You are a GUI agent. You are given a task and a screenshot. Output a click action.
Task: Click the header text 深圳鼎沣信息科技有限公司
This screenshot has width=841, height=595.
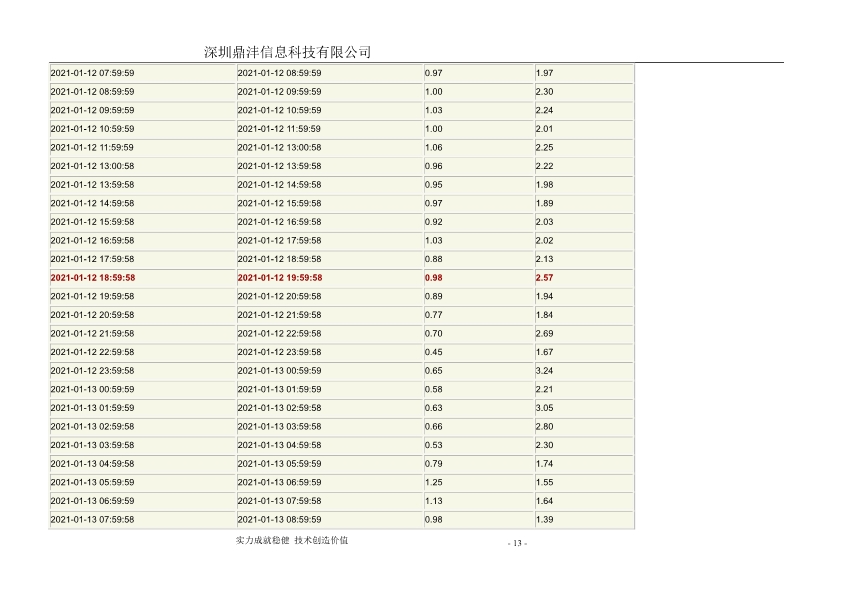[287, 52]
